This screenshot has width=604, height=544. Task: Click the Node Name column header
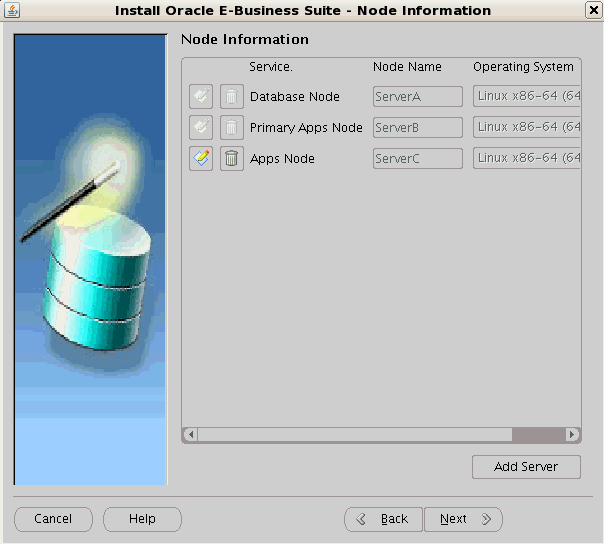coord(407,67)
